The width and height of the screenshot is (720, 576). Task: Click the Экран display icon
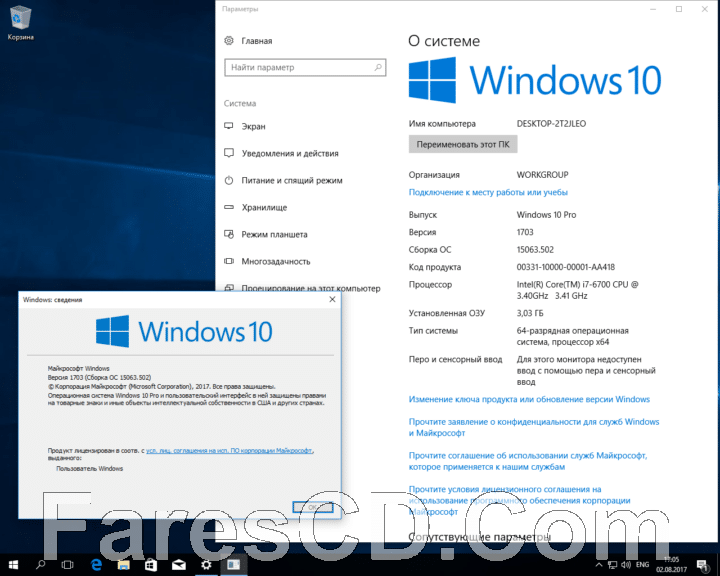pos(229,126)
